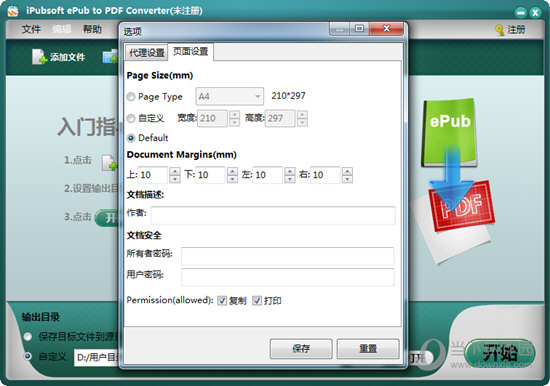Close the main converter window
Screen dimensions: 550x386
point(535,13)
